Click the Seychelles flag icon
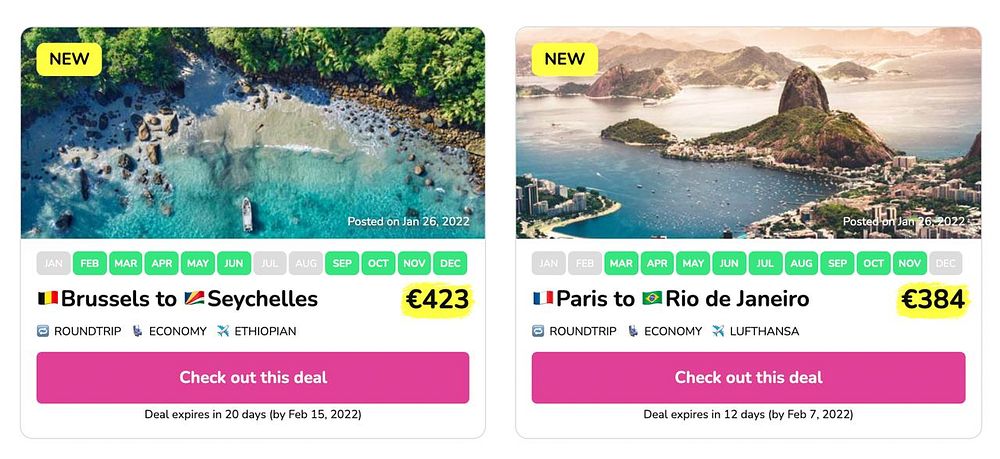The width and height of the screenshot is (1000, 459). [x=194, y=299]
